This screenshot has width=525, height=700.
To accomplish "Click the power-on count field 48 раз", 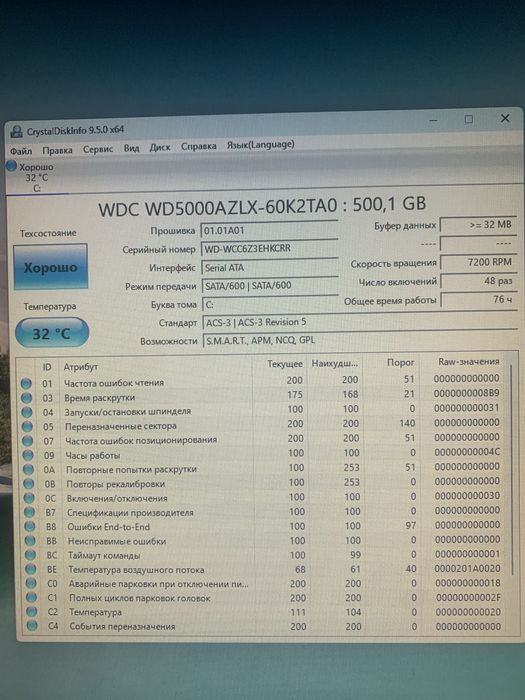I will (479, 281).
